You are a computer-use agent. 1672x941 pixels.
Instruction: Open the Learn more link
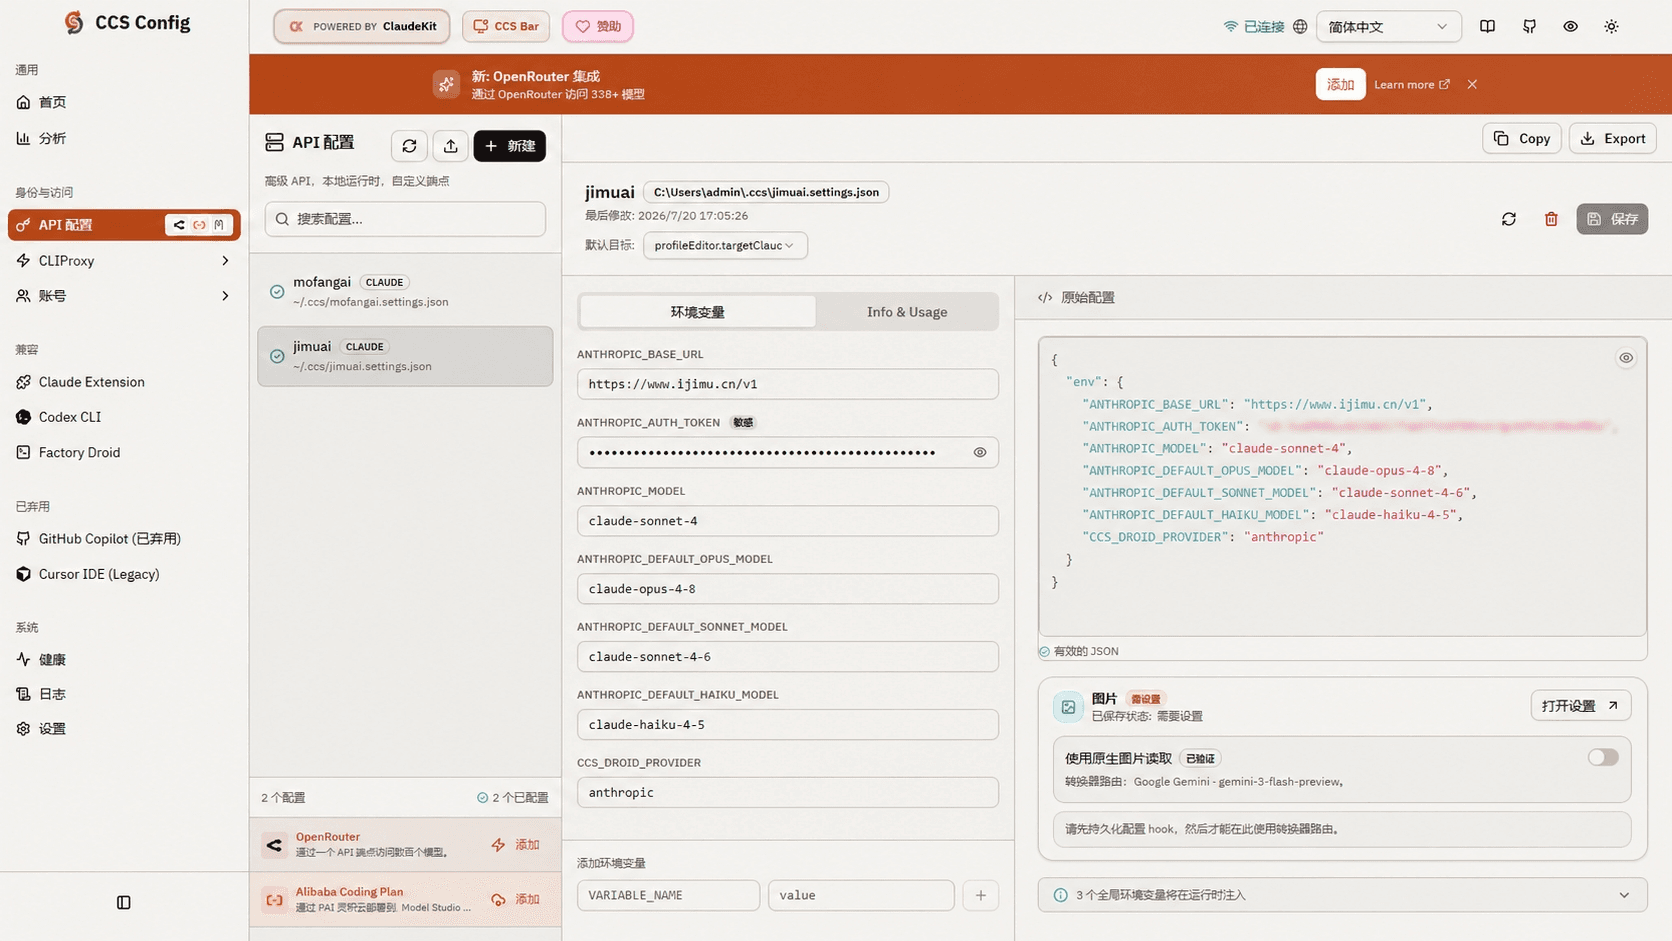(x=1411, y=84)
